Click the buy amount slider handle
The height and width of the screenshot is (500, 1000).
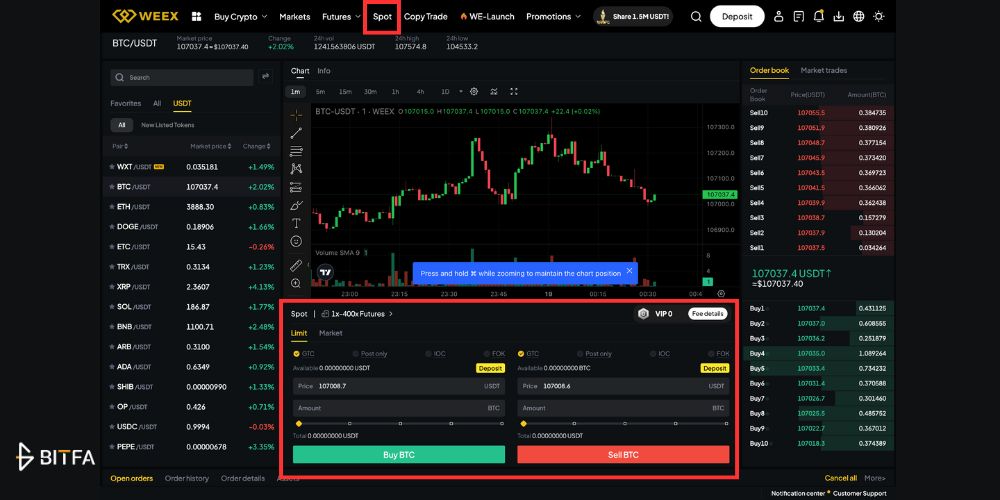pos(298,423)
